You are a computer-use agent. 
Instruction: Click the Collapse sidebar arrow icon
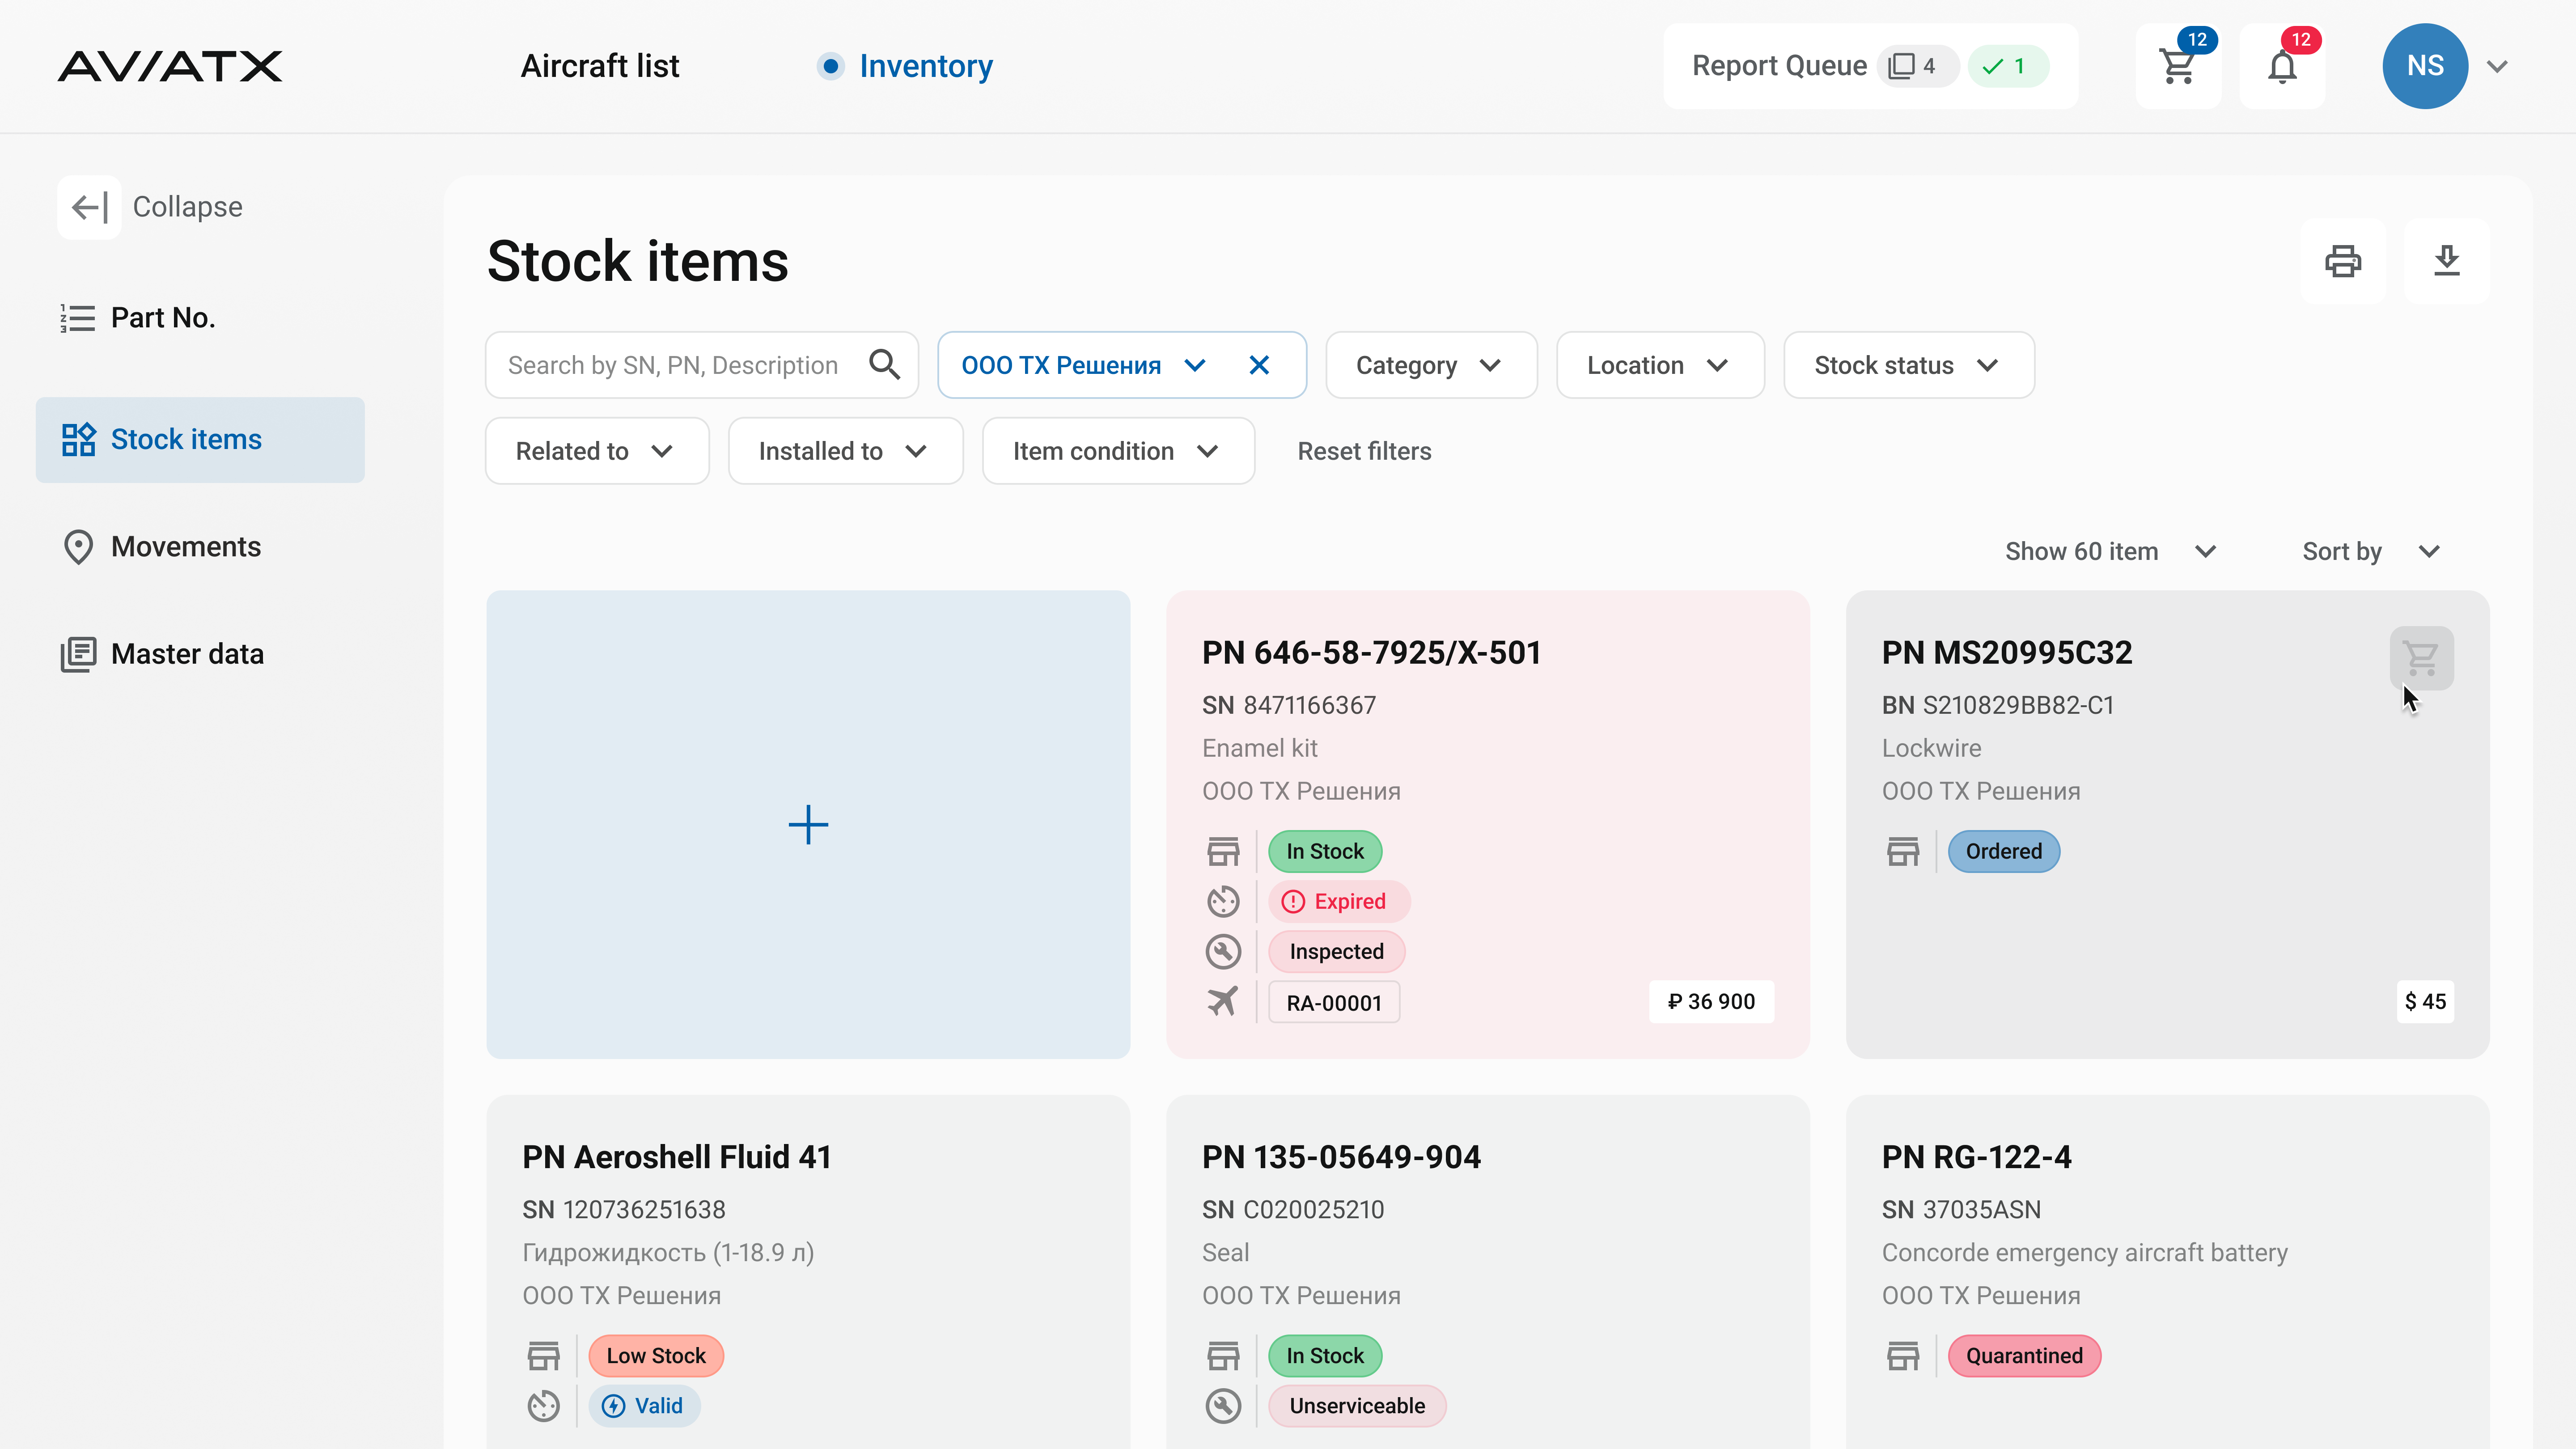coord(89,207)
